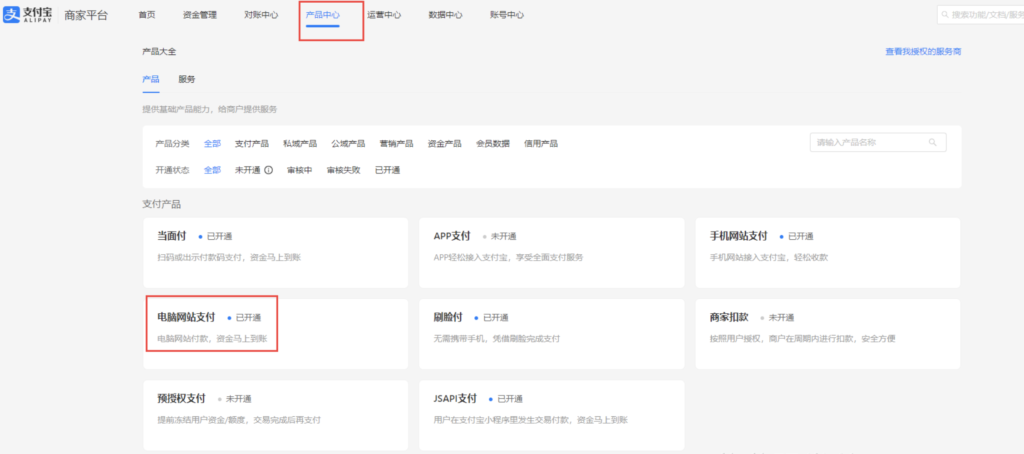This screenshot has width=1024, height=454.
Task: Open the 数据中心 menu
Action: [x=445, y=15]
